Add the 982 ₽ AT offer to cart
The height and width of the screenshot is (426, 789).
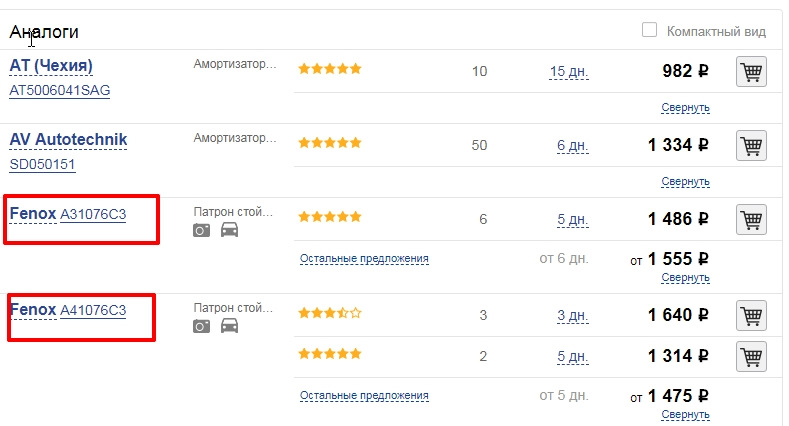[x=751, y=72]
